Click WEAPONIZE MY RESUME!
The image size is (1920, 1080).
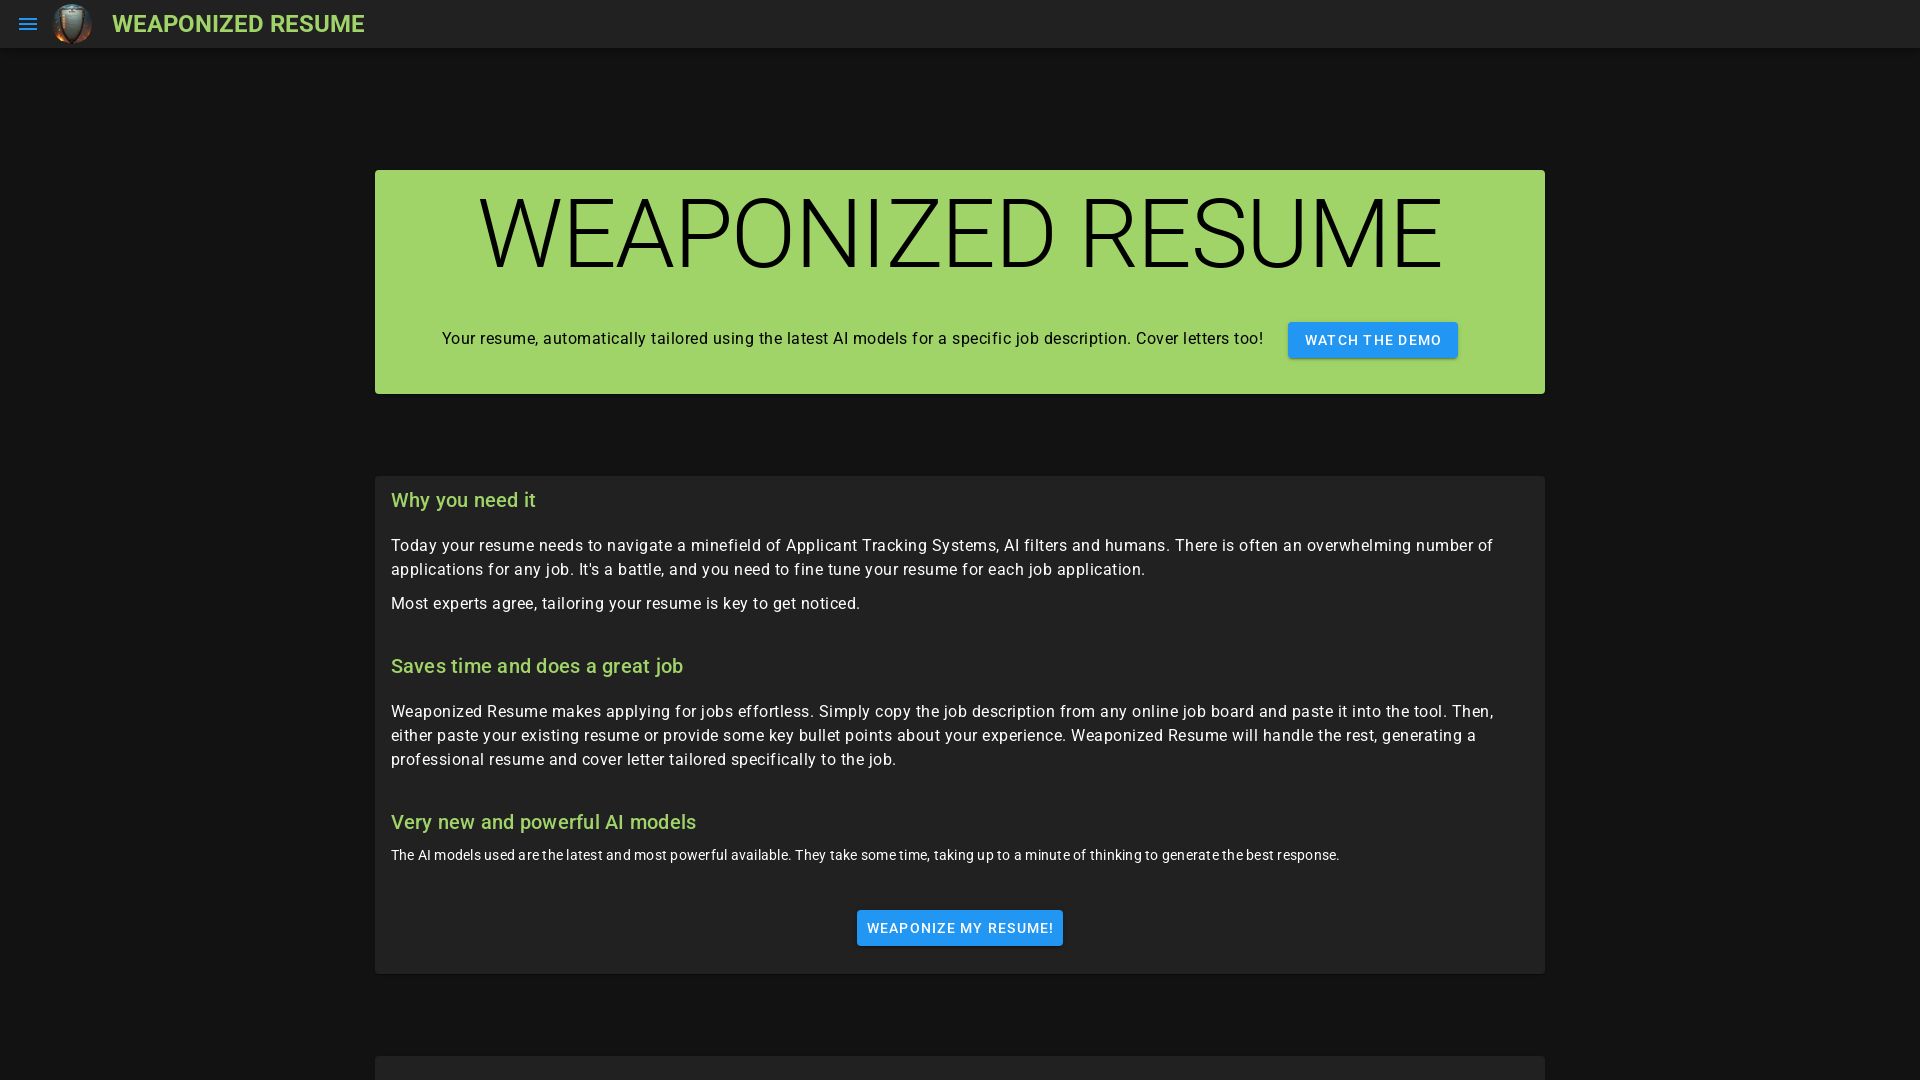point(959,928)
